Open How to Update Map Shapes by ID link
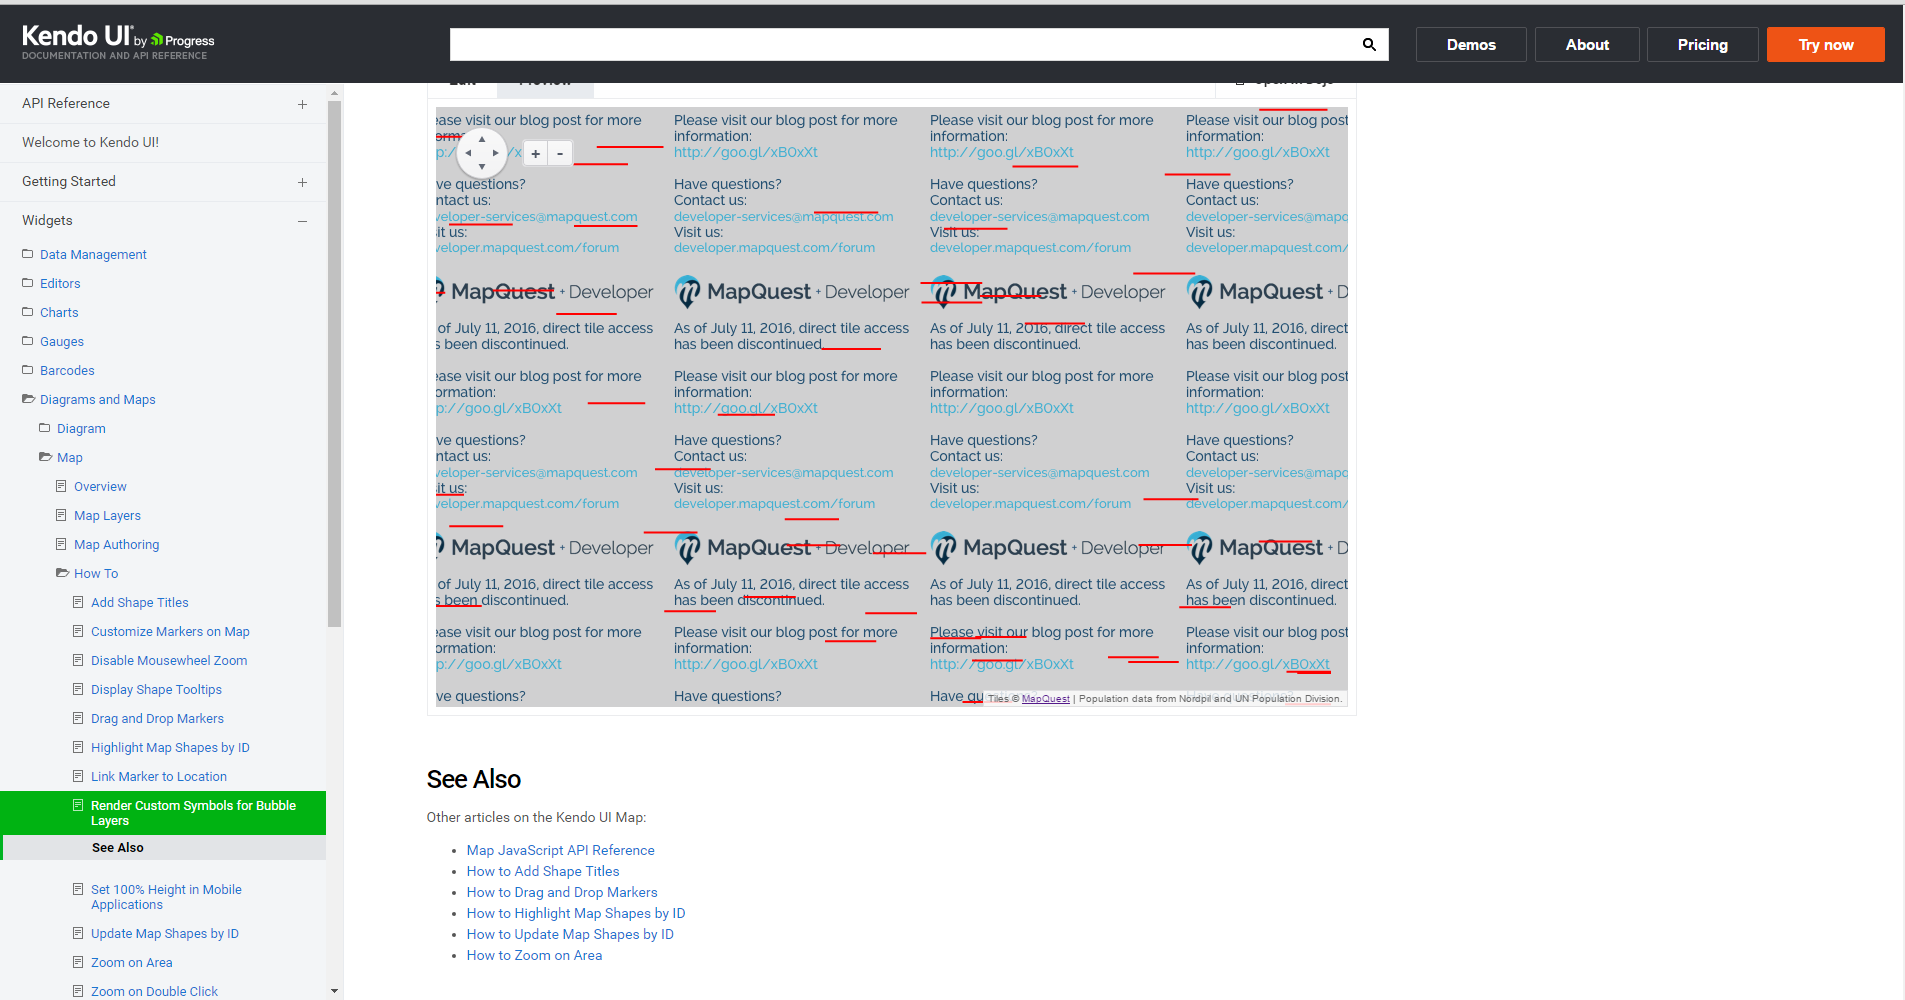Viewport: 1905px width, 1000px height. [570, 934]
